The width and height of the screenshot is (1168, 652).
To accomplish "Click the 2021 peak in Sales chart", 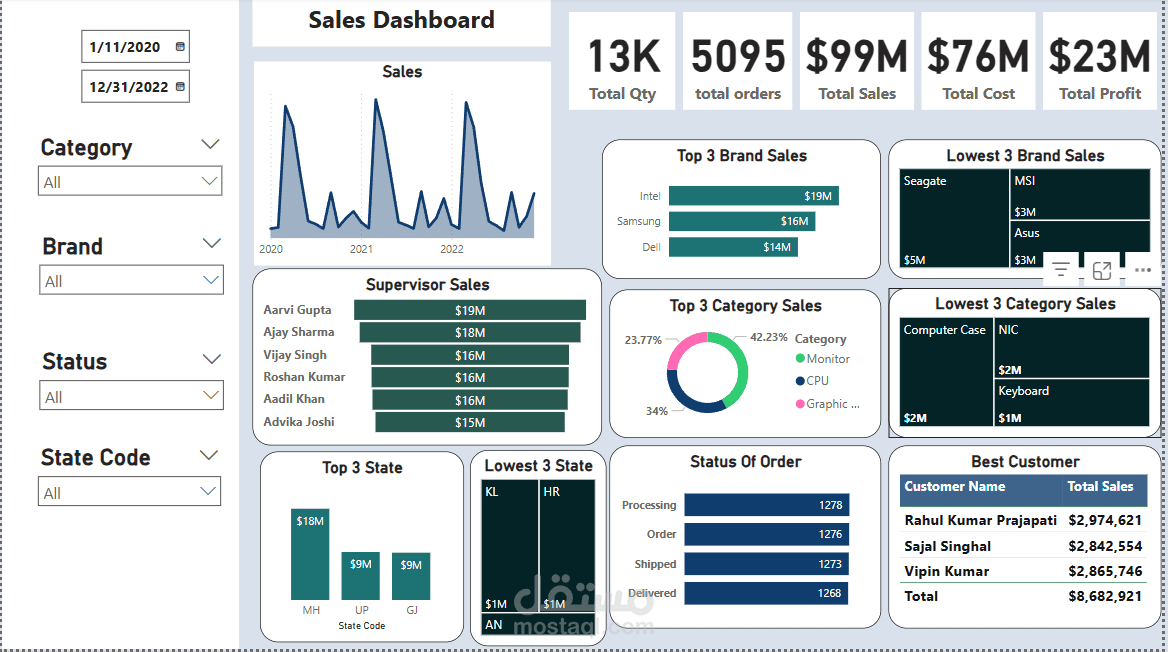I will click(376, 101).
